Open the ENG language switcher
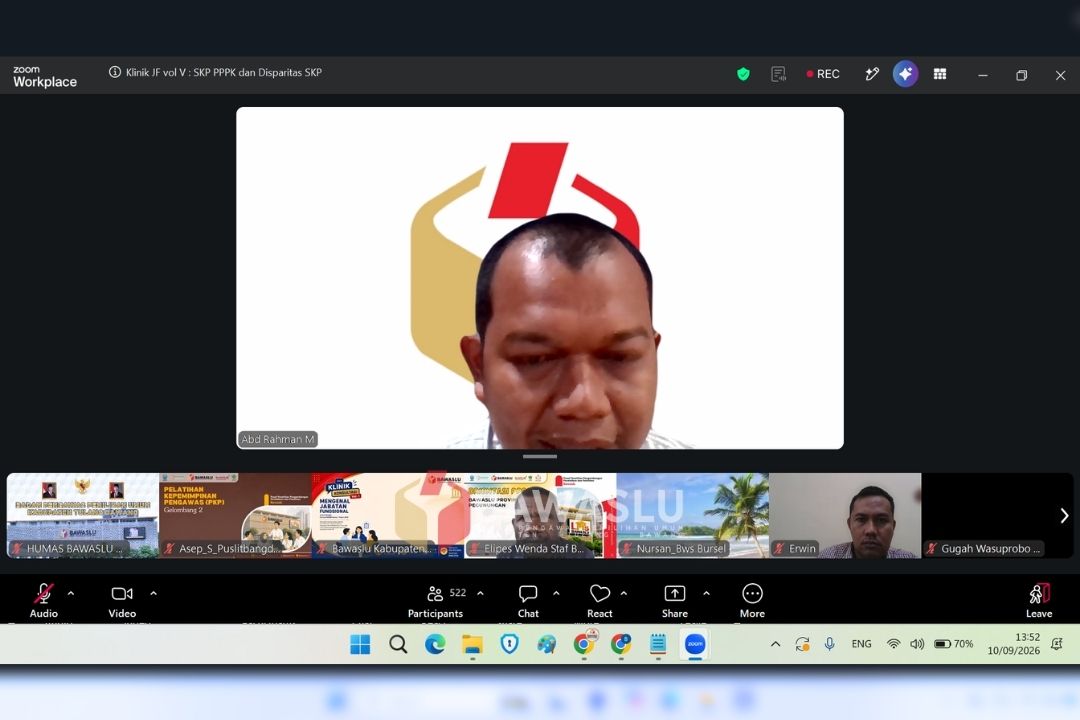1080x720 pixels. coord(861,644)
